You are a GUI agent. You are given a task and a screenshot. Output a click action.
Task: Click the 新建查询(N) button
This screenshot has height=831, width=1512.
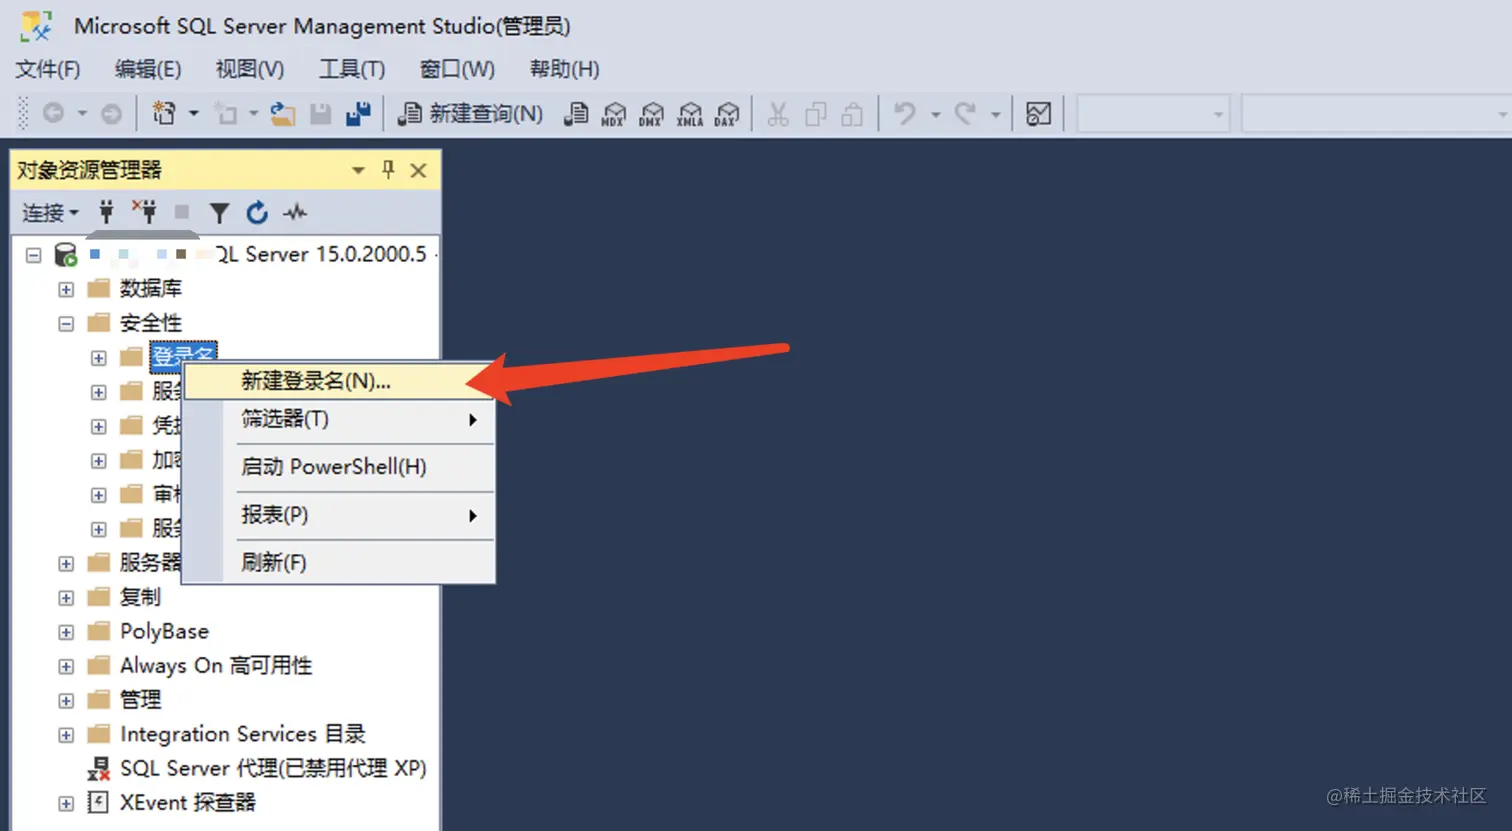(470, 114)
